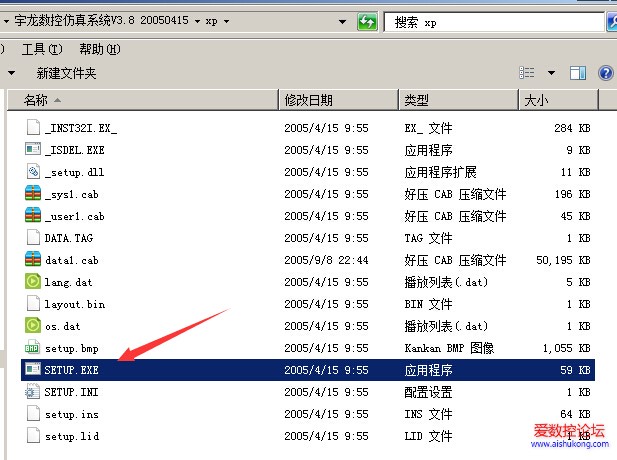Click the layout.bin file icon
This screenshot has height=460, width=617.
point(33,304)
